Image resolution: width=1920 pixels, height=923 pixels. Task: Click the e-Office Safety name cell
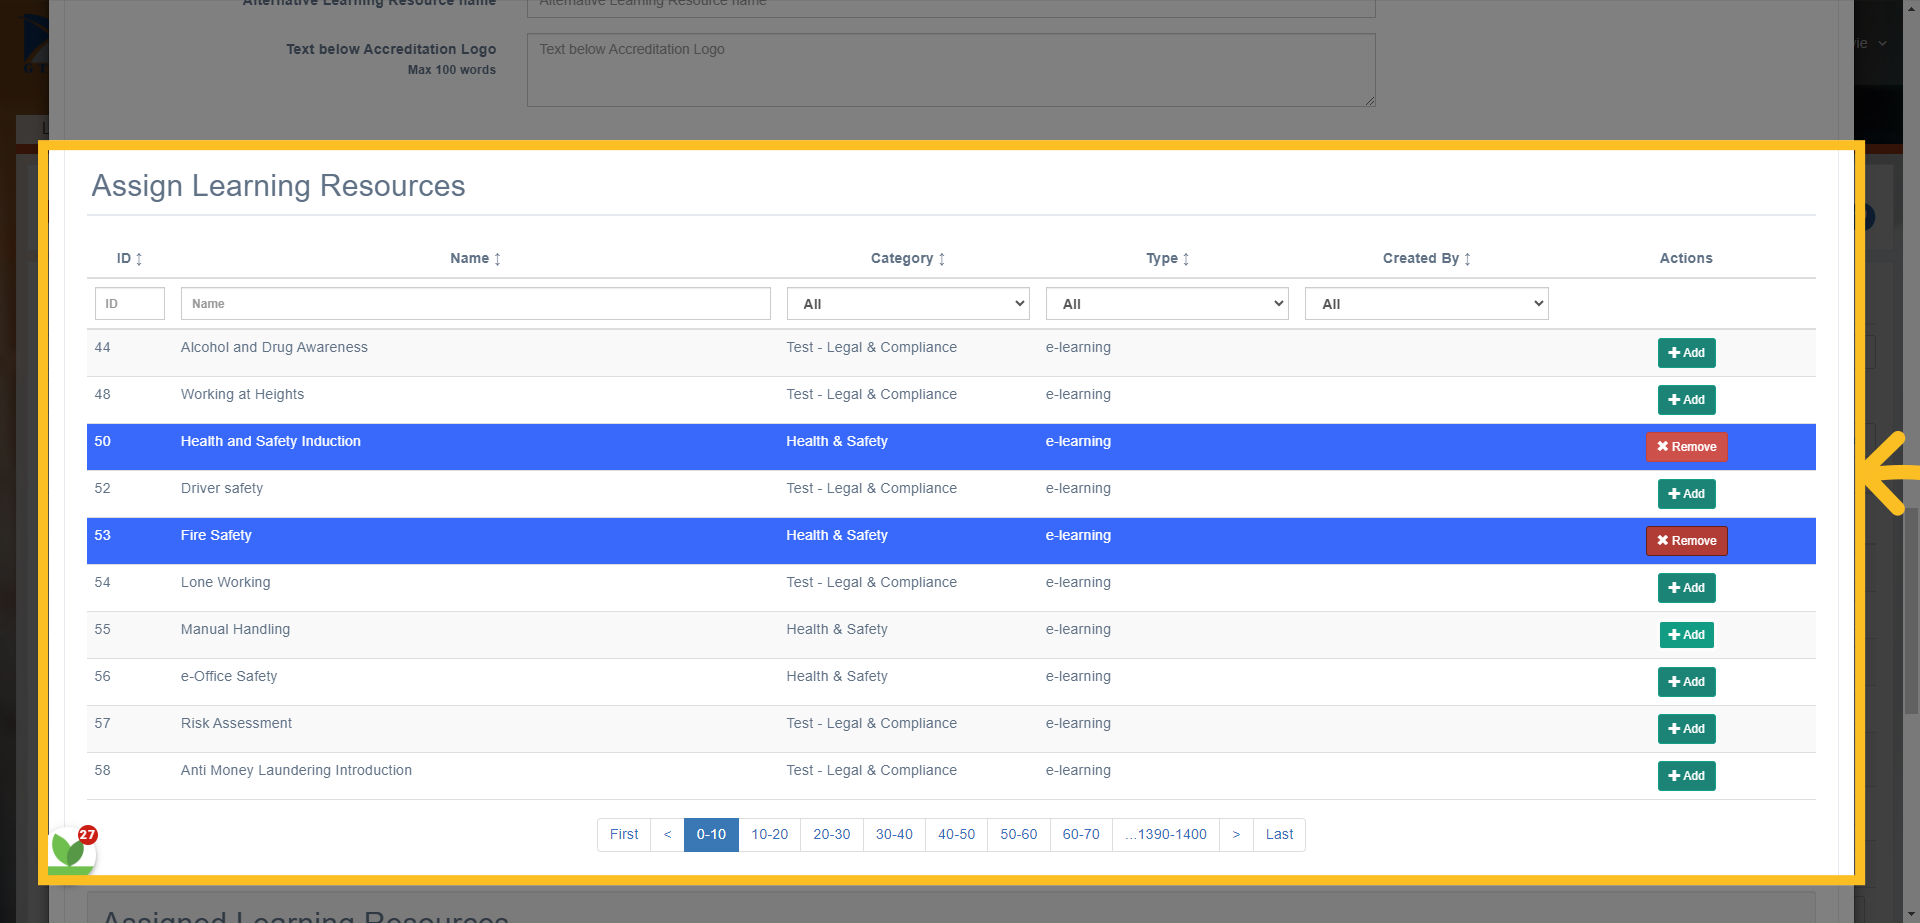[229, 677]
